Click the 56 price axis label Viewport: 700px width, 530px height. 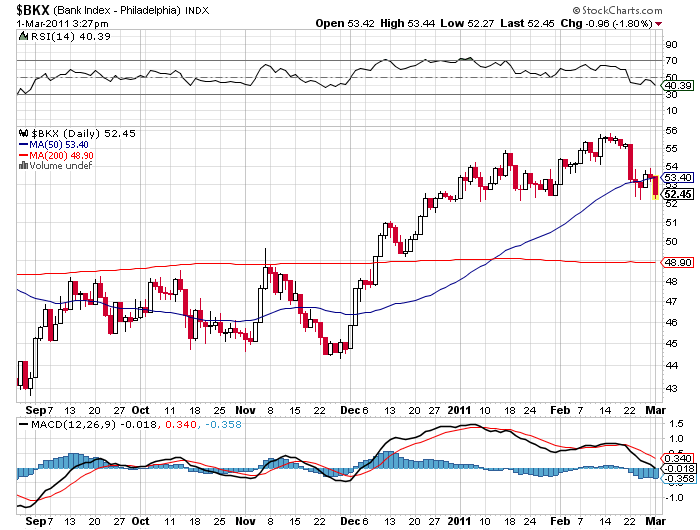pos(671,131)
